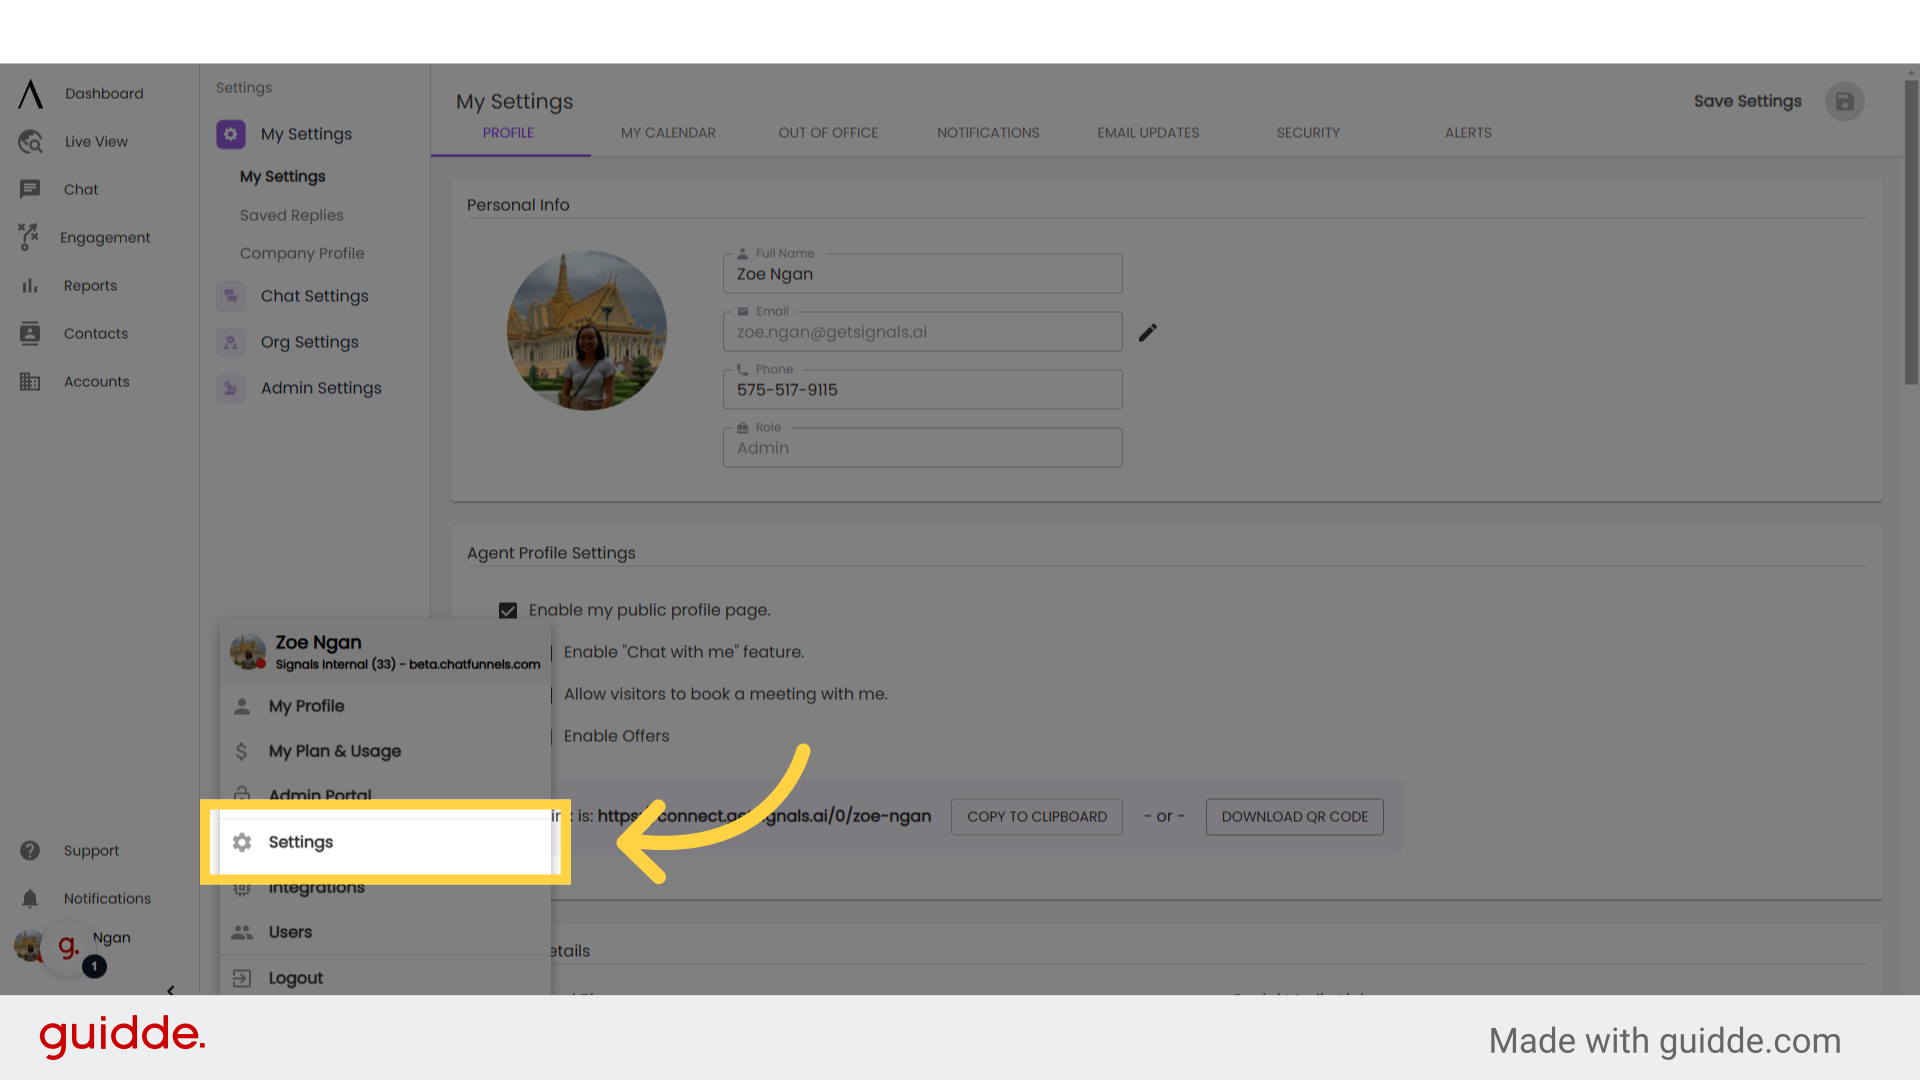Open Dashboard via the logo icon
1920x1080 pixels.
[31, 94]
